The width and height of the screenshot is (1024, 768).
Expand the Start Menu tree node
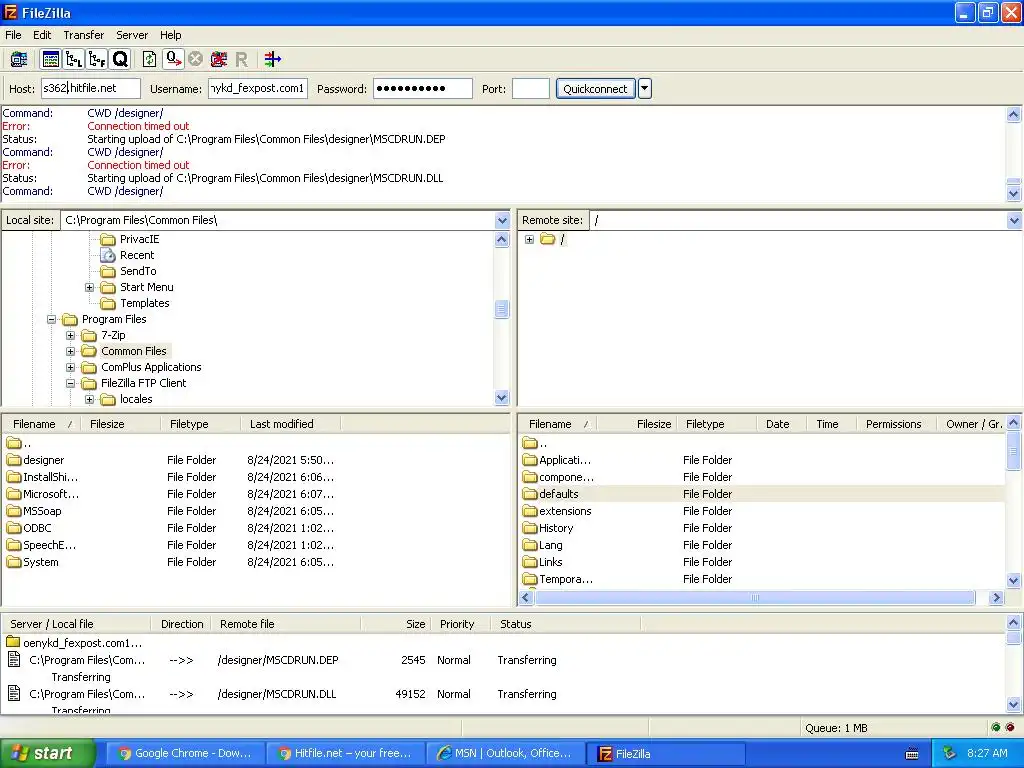90,287
